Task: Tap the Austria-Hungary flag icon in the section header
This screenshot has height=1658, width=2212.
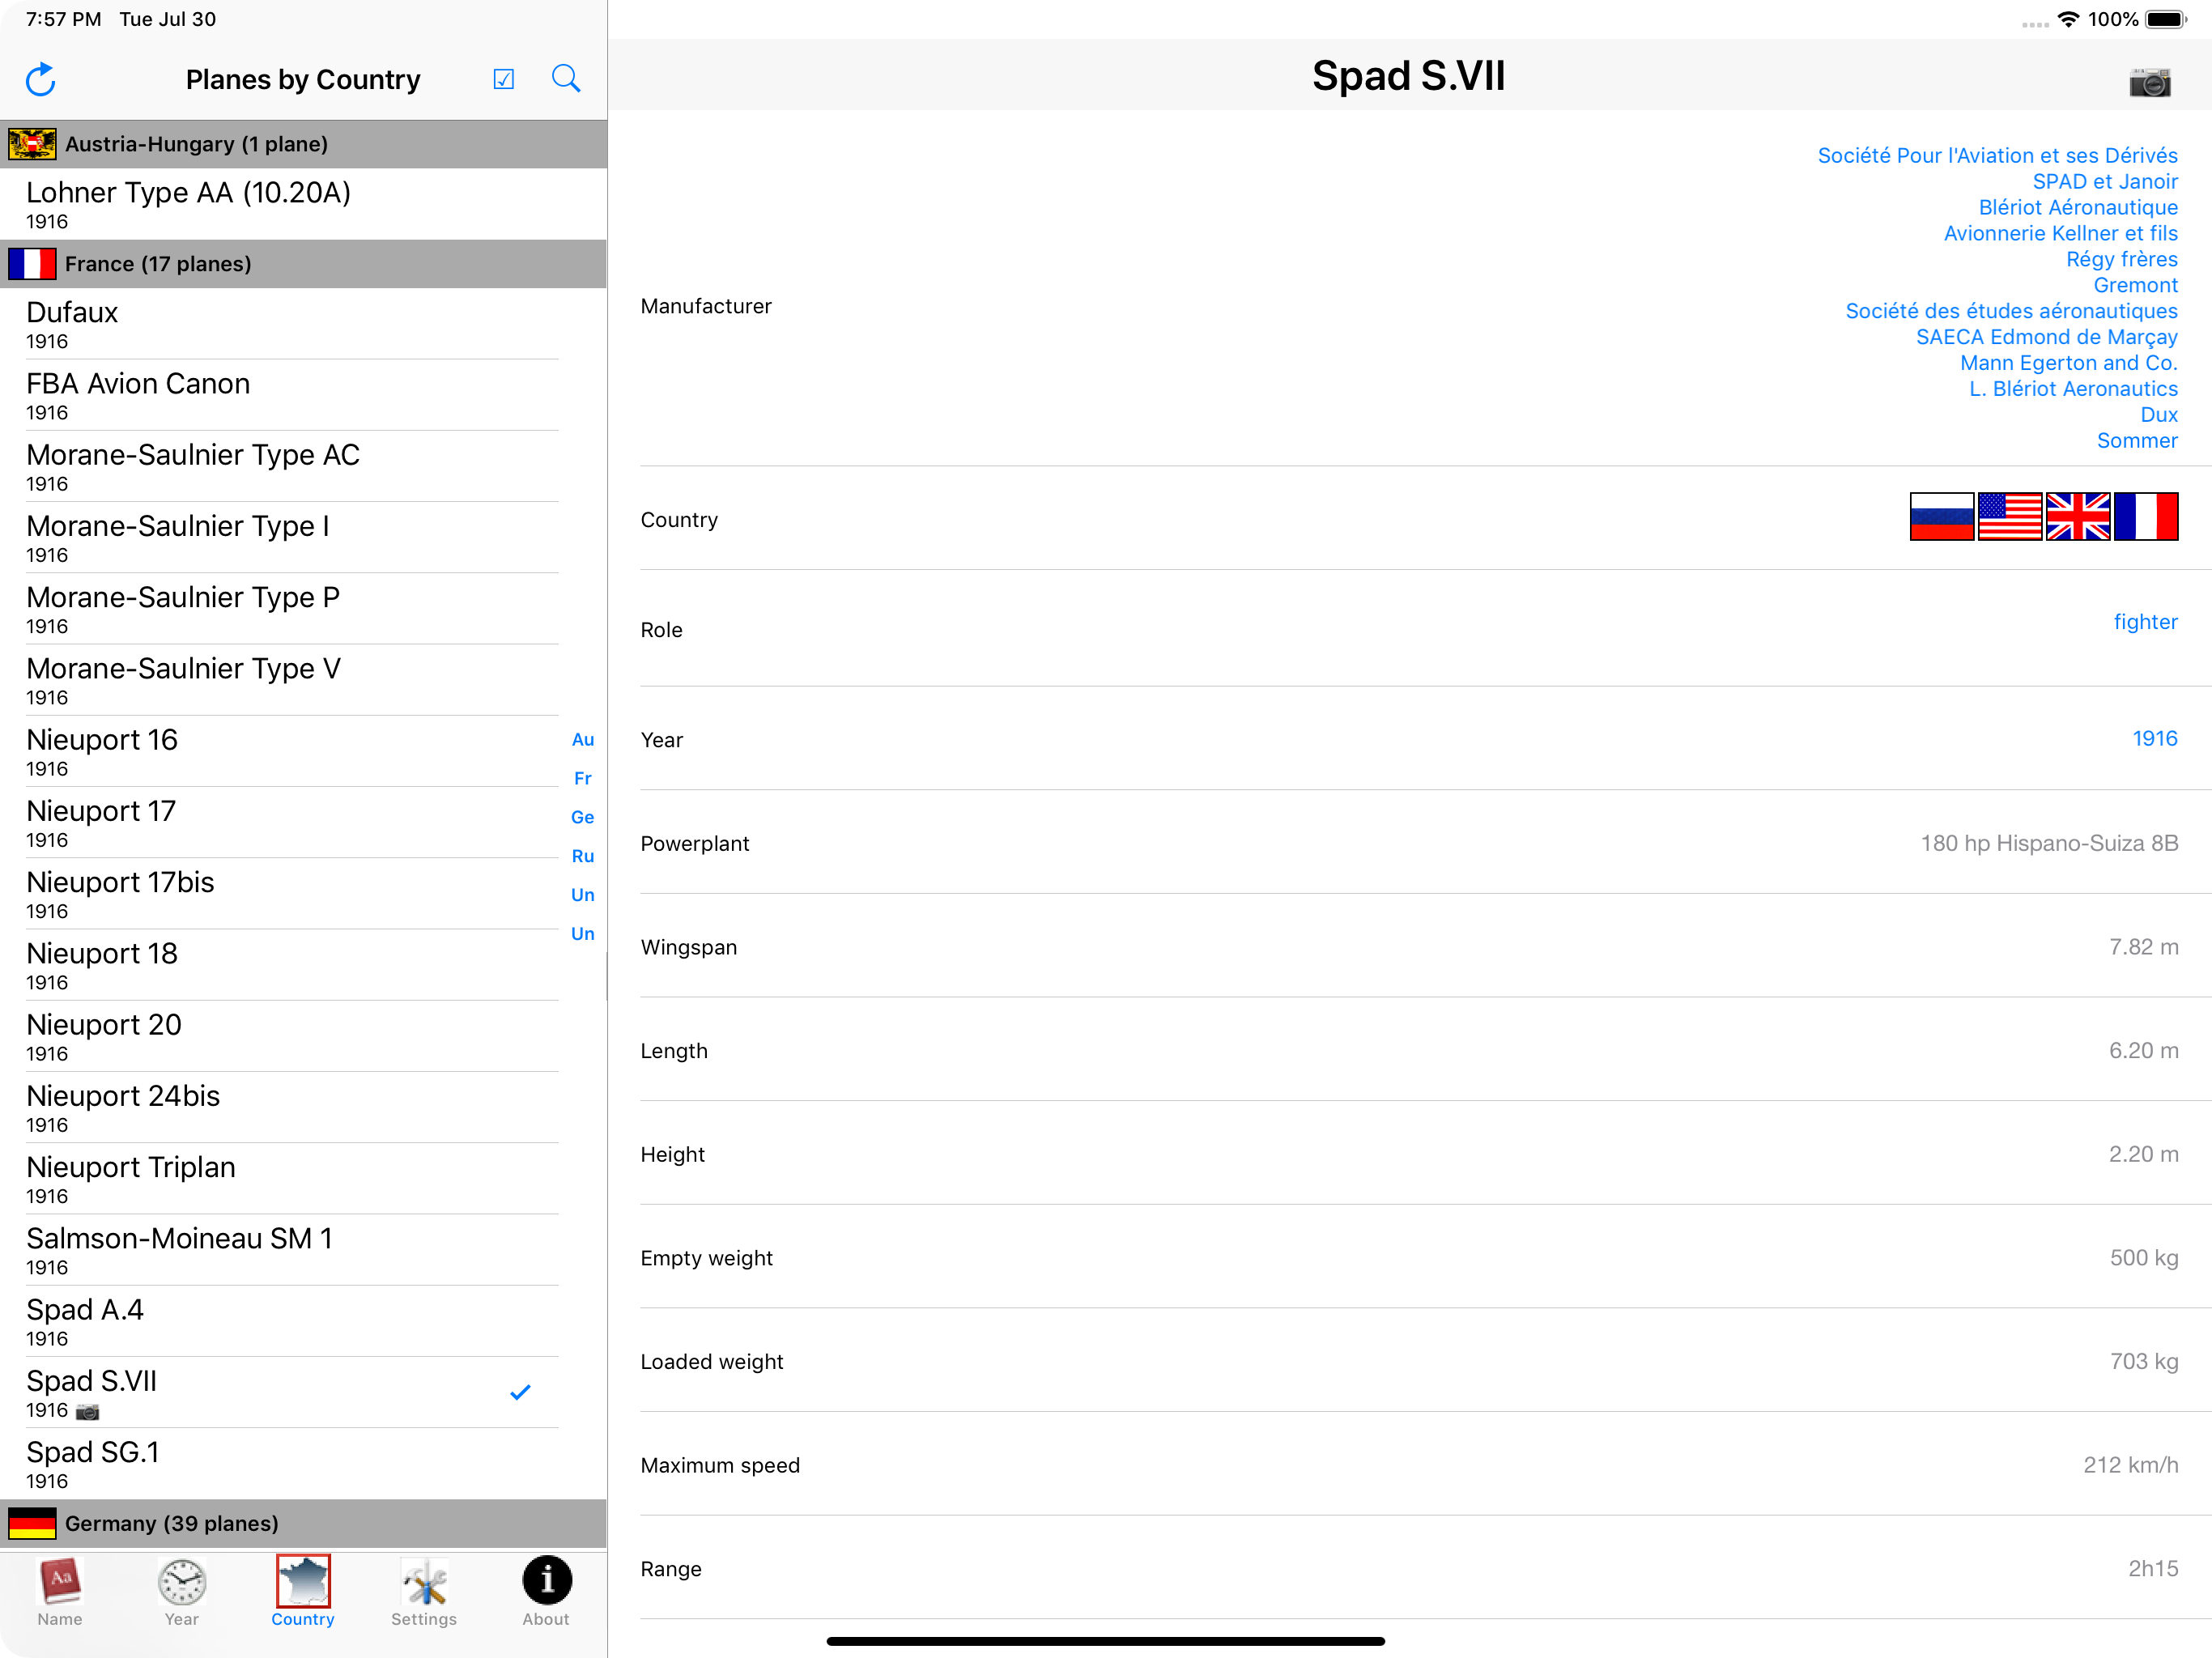Action: tap(32, 144)
